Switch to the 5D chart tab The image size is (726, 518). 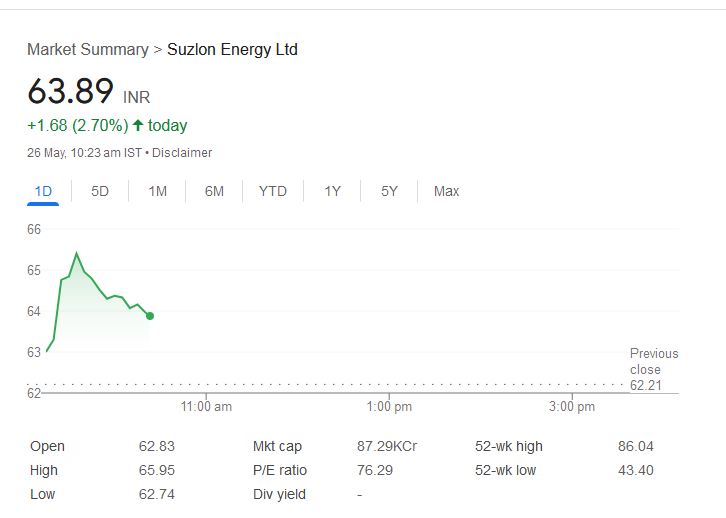(x=100, y=191)
